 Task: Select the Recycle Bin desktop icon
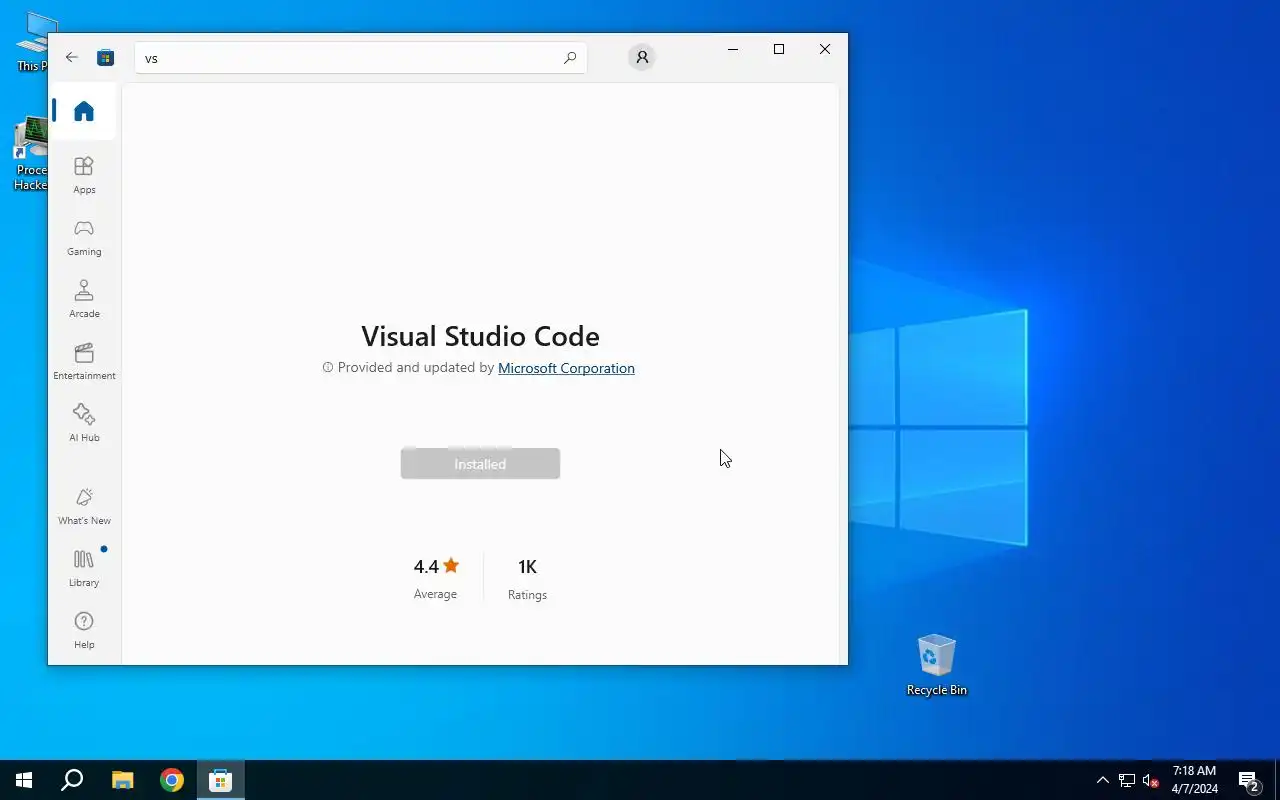tap(936, 665)
